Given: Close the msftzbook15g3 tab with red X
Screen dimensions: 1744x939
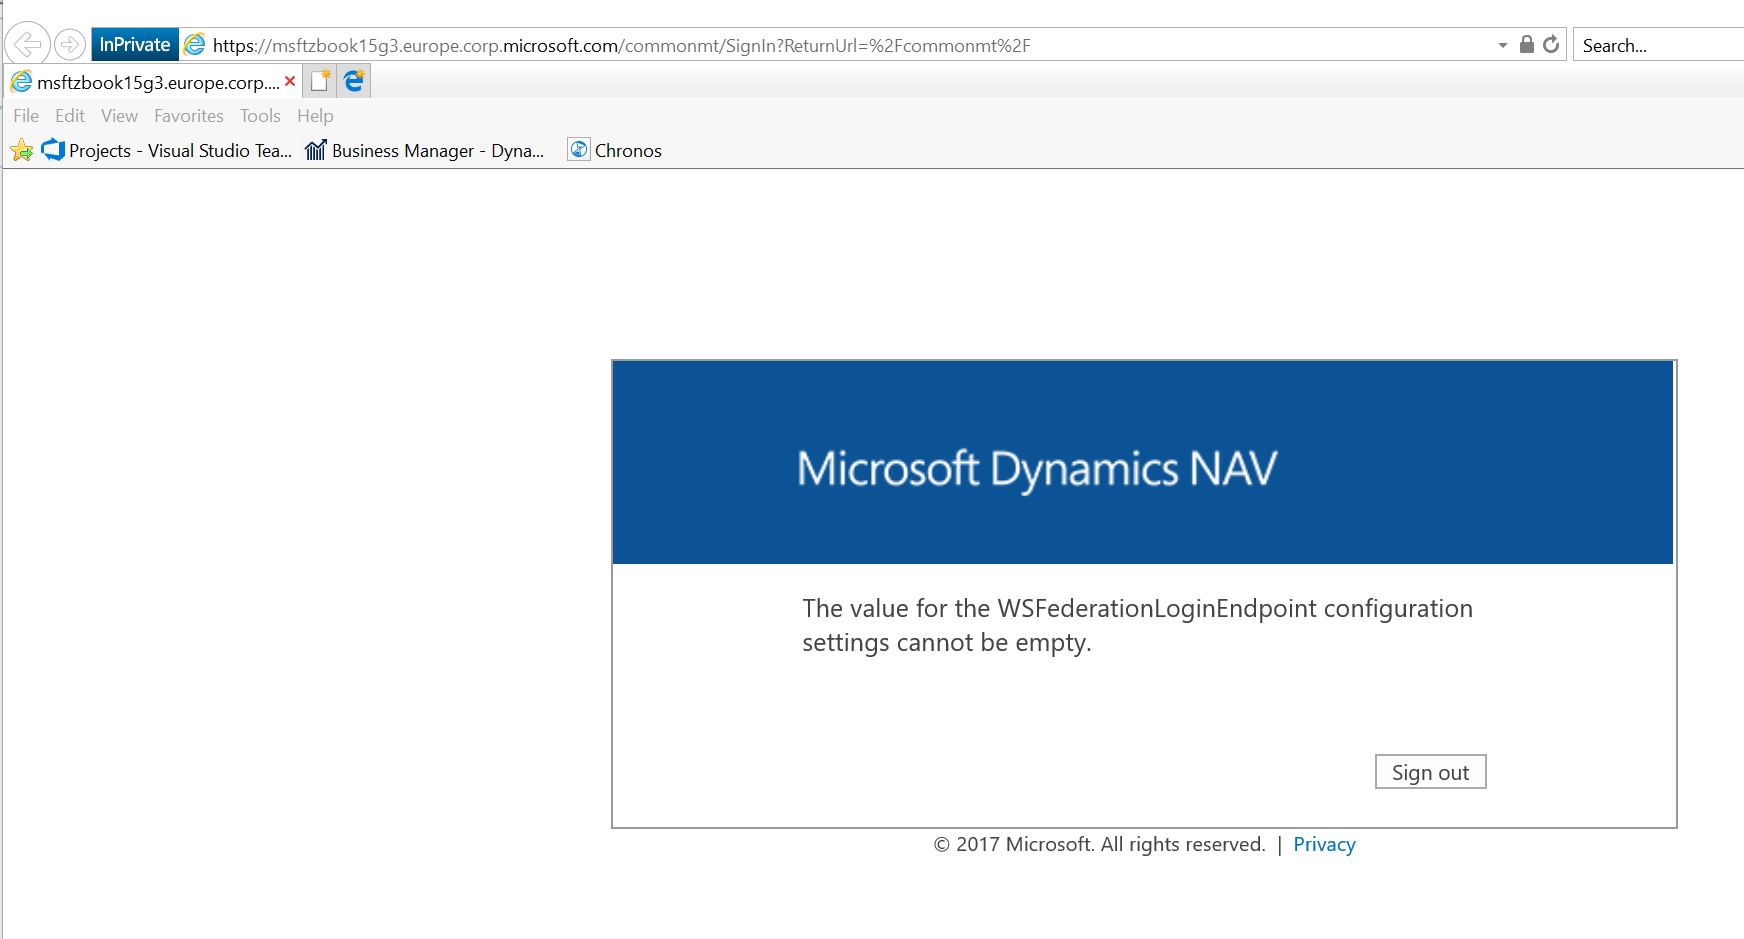Looking at the screenshot, I should click(x=290, y=81).
